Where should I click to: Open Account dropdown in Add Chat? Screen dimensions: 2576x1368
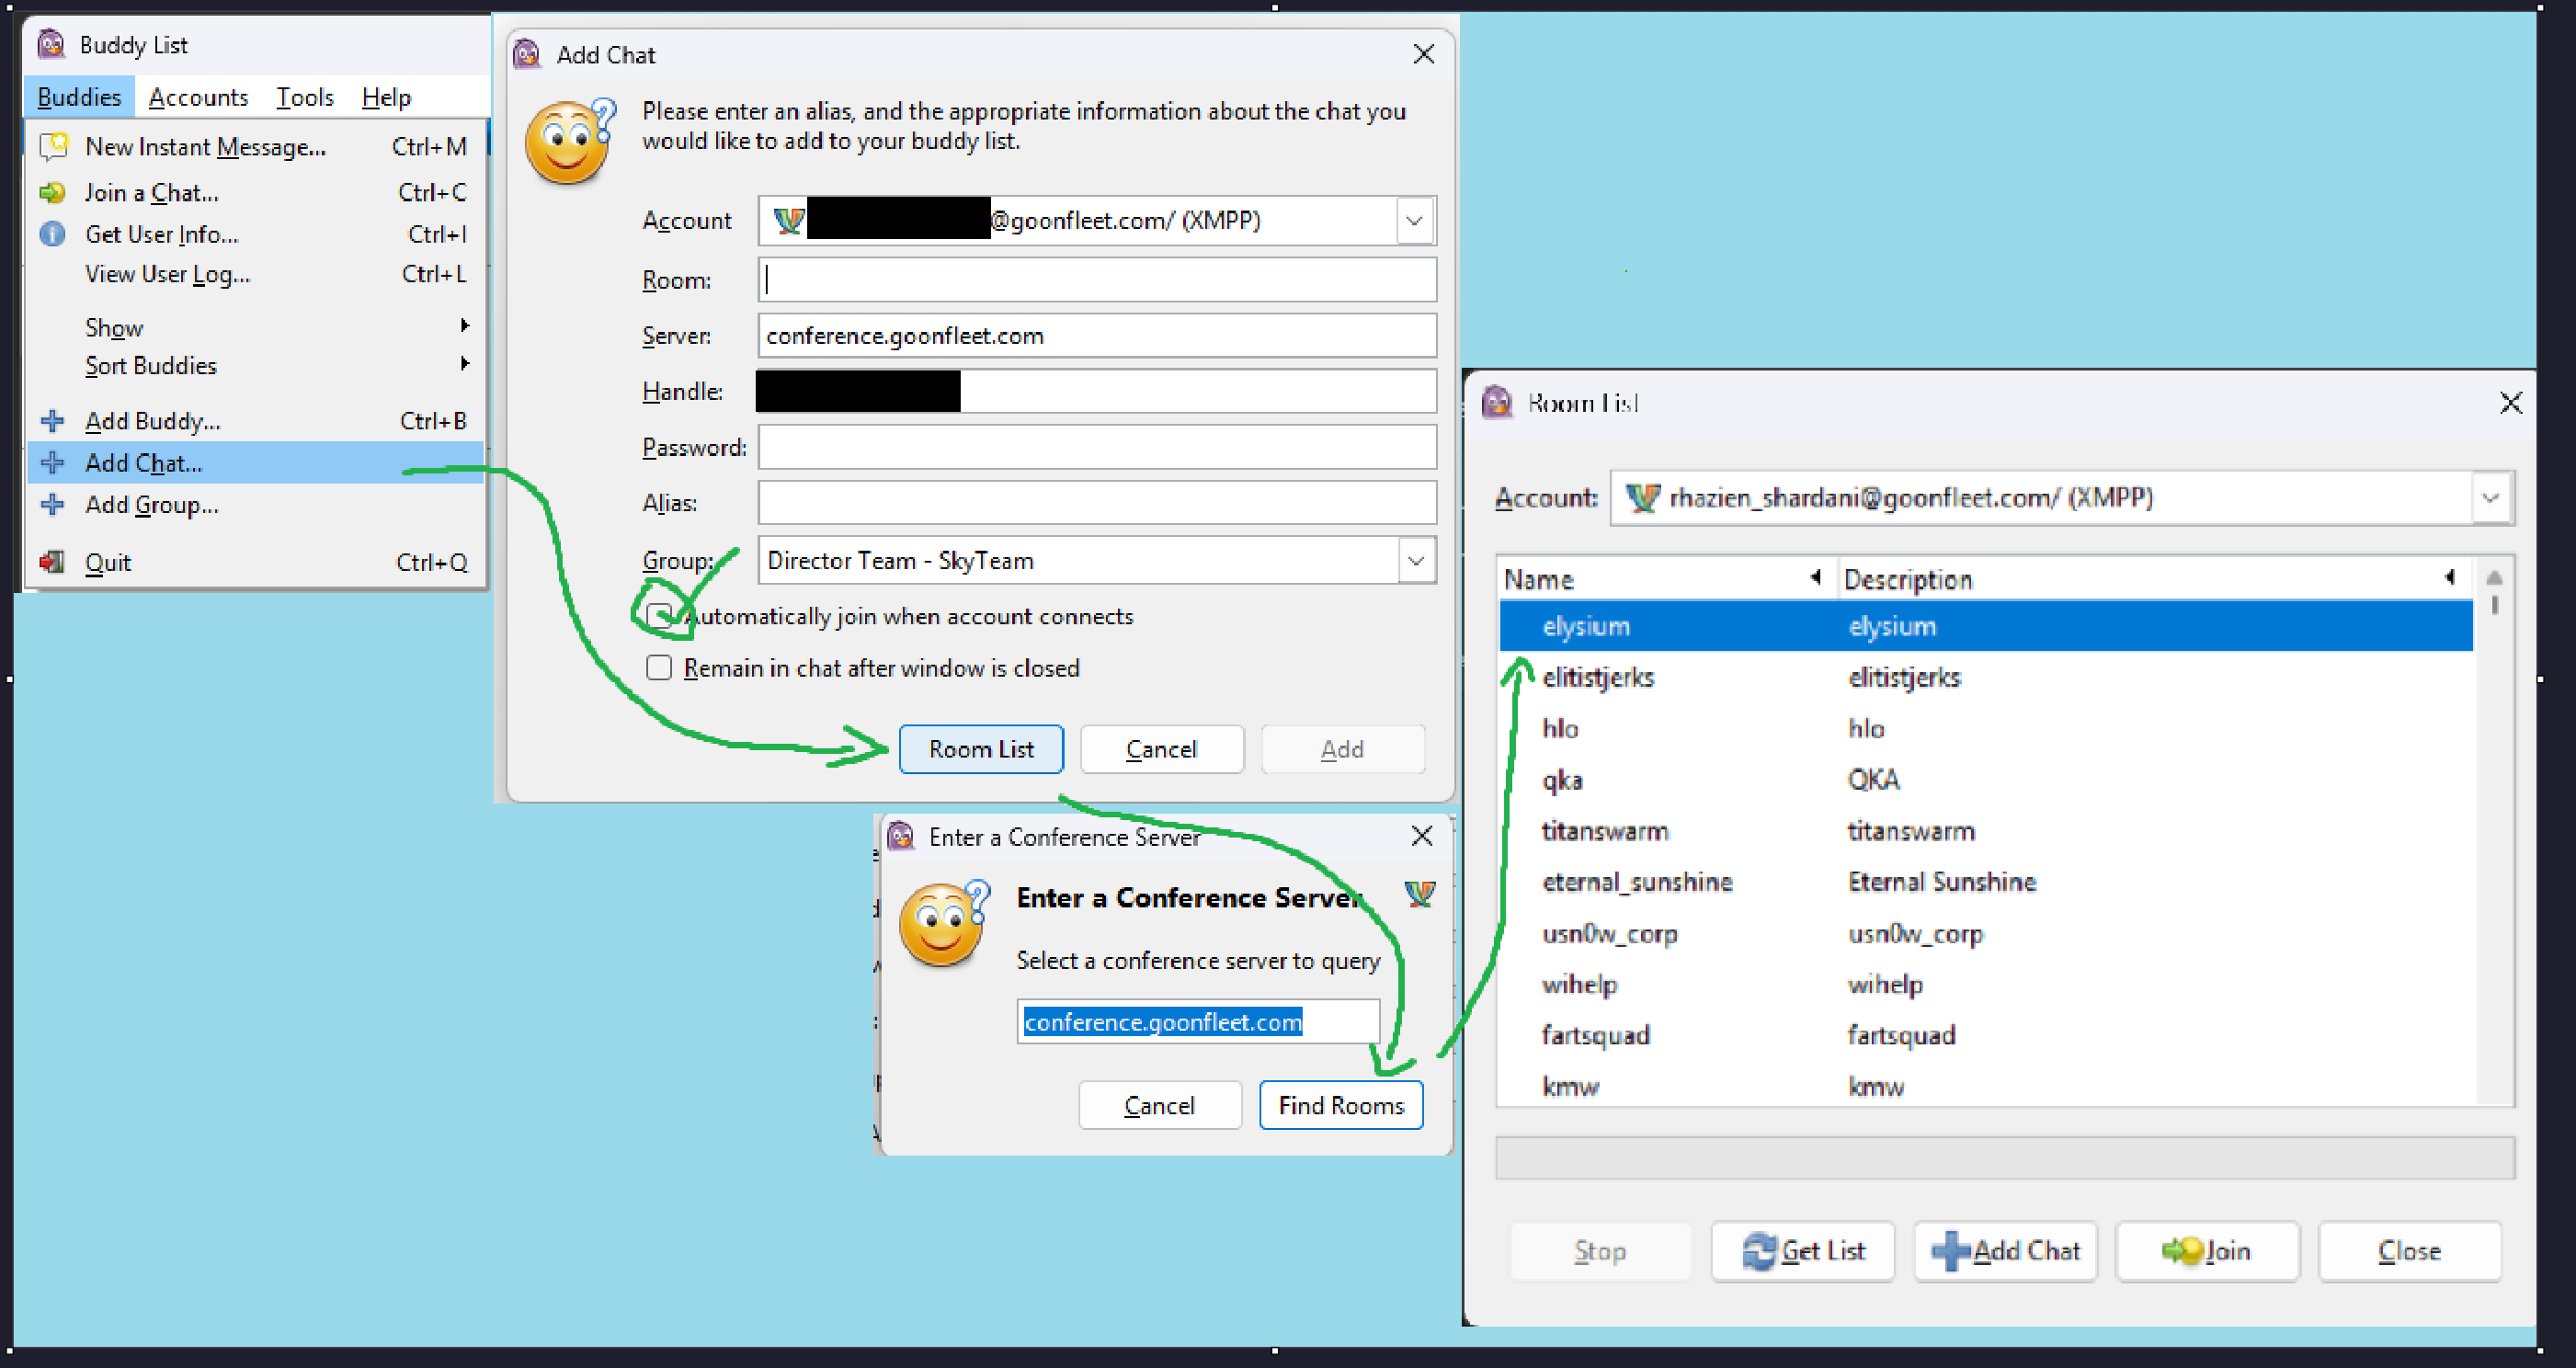pos(1414,221)
